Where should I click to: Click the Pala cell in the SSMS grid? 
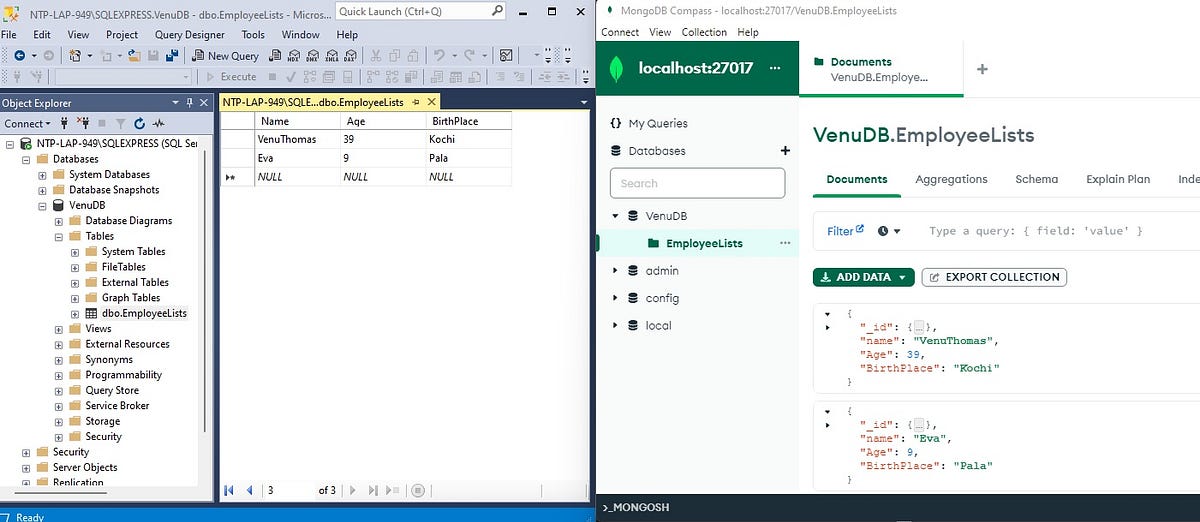(468, 158)
